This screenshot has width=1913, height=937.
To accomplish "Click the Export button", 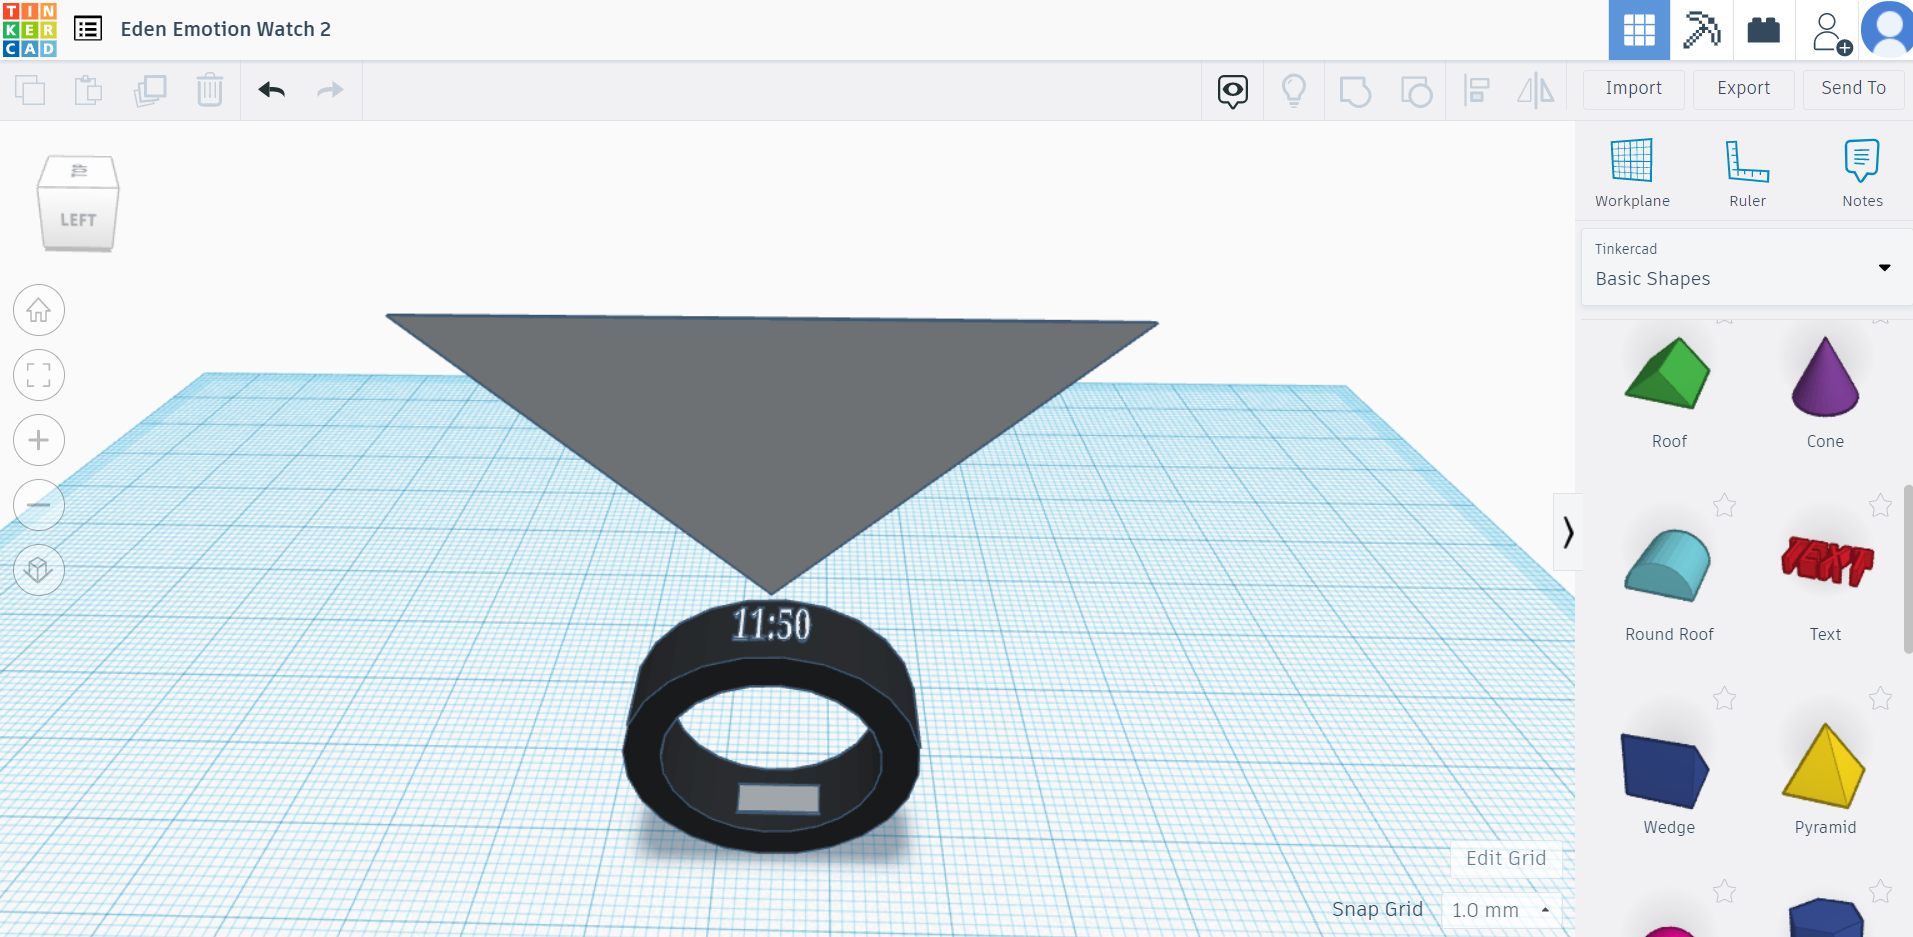I will [1744, 89].
